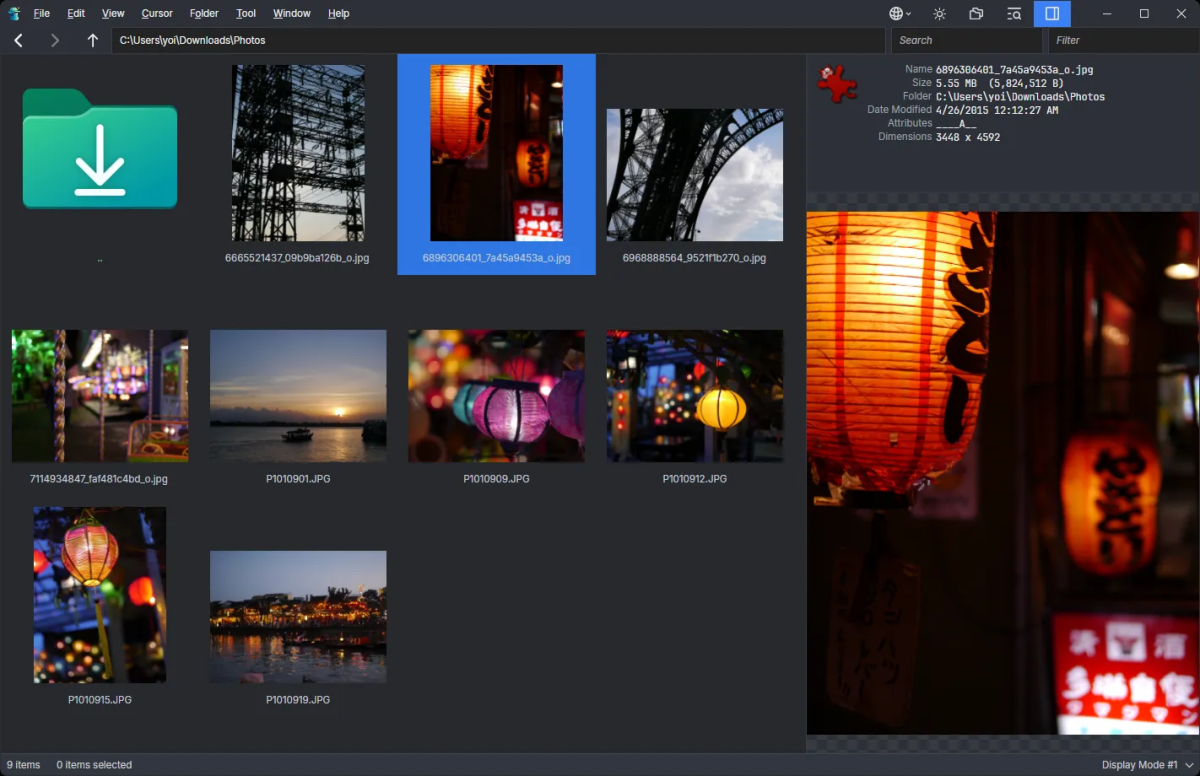The width and height of the screenshot is (1200, 776).
Task: Open the globe language dropdown
Action: [x=900, y=13]
